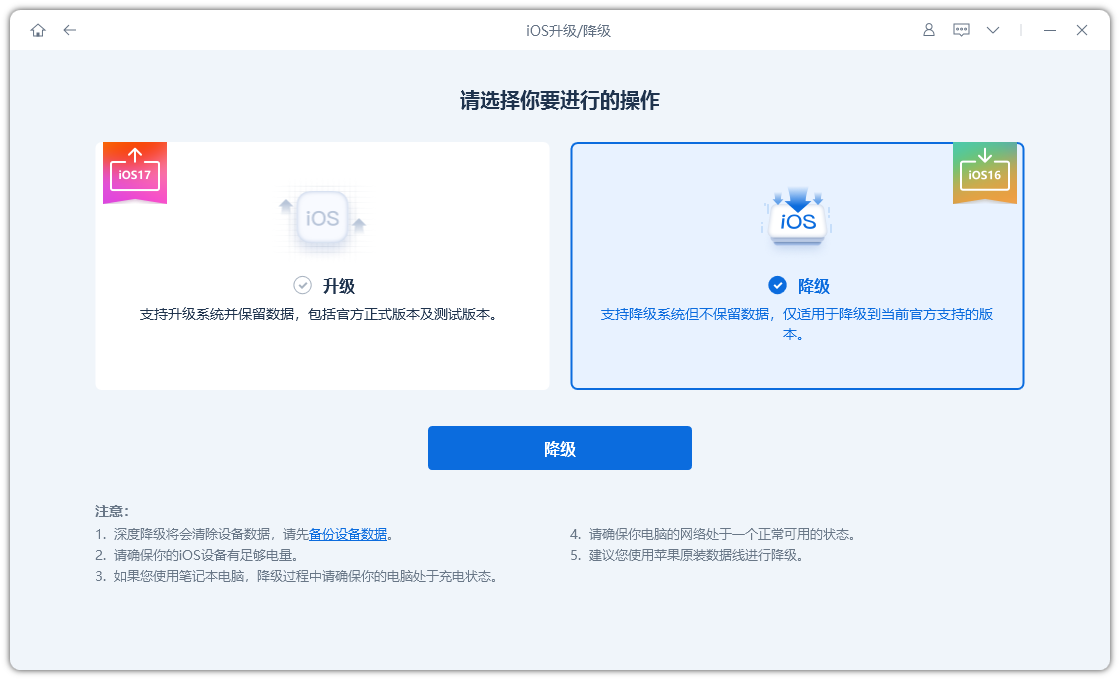
Task: Click the downgrade card description text
Action: (x=797, y=320)
